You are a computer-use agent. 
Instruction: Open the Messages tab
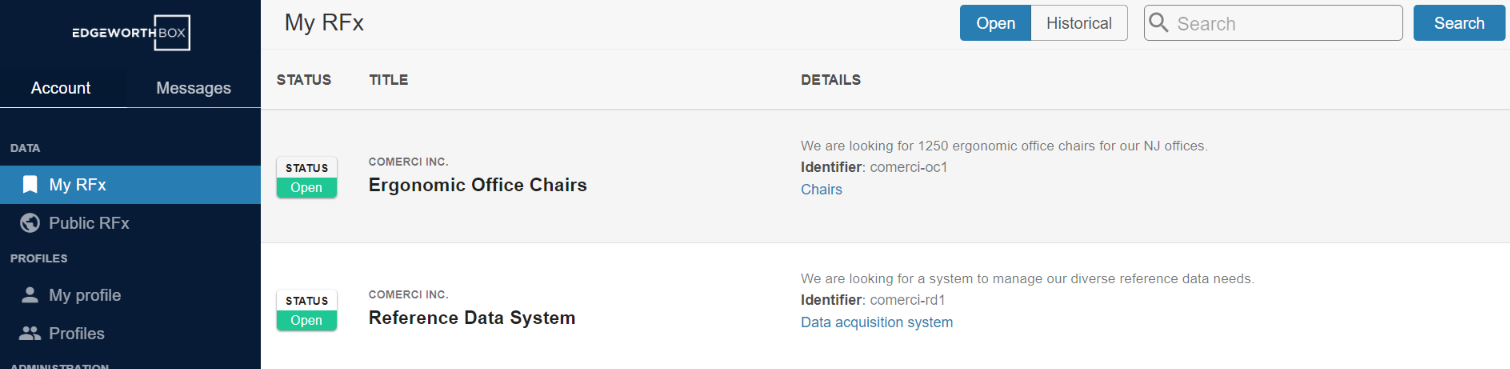(x=194, y=88)
